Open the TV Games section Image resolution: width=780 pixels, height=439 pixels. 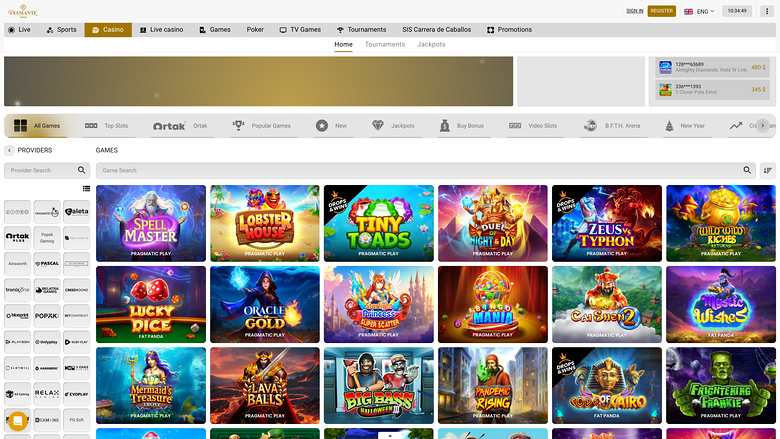[x=300, y=30]
